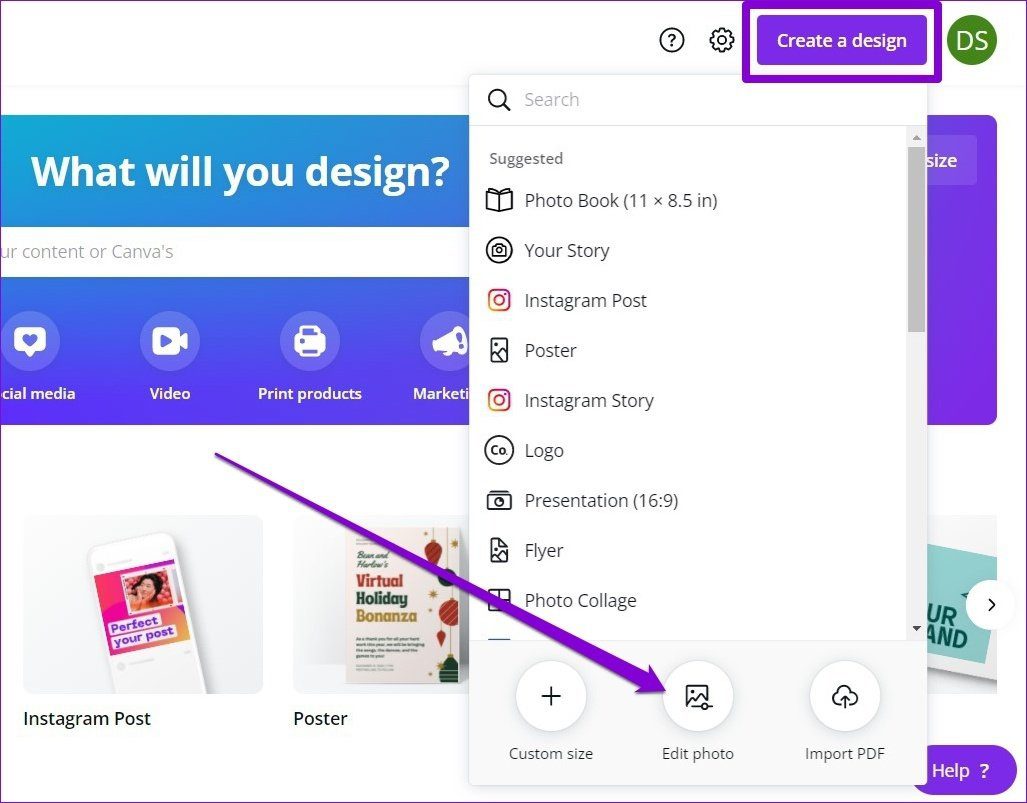This screenshot has height=803, width=1027.
Task: Open the help question mark icon
Action: [671, 41]
